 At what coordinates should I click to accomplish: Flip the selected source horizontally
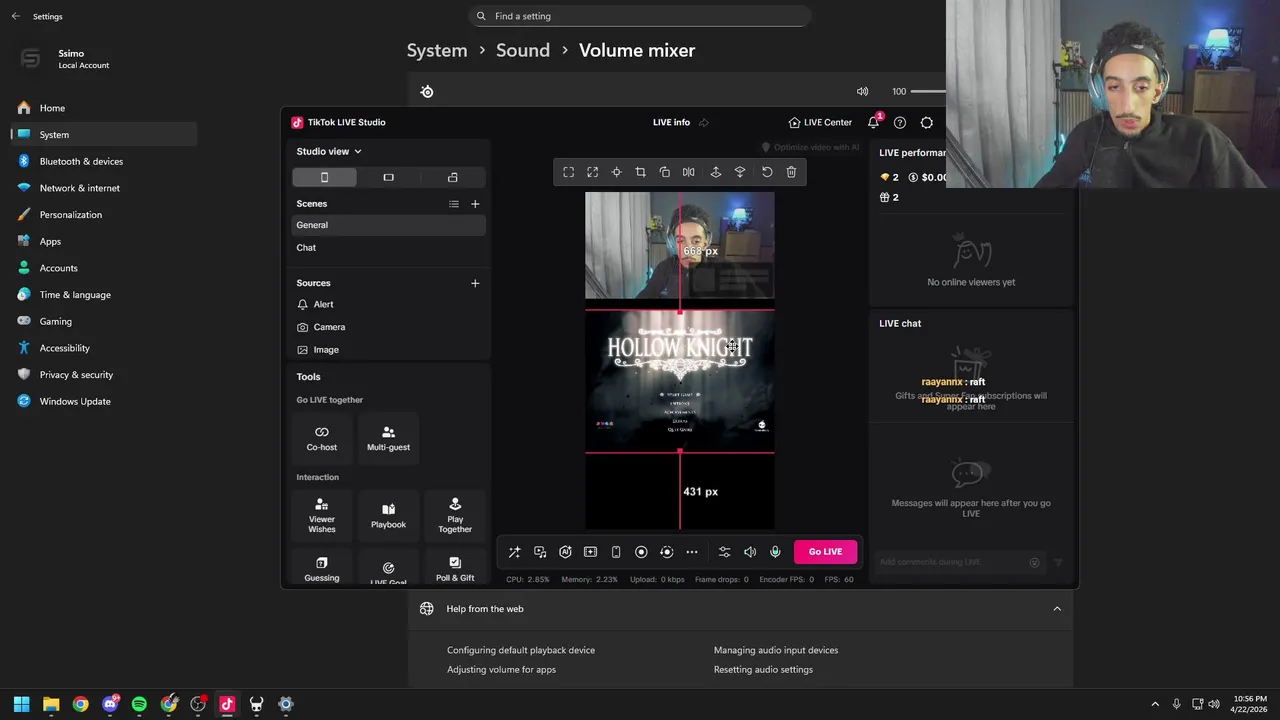(689, 172)
